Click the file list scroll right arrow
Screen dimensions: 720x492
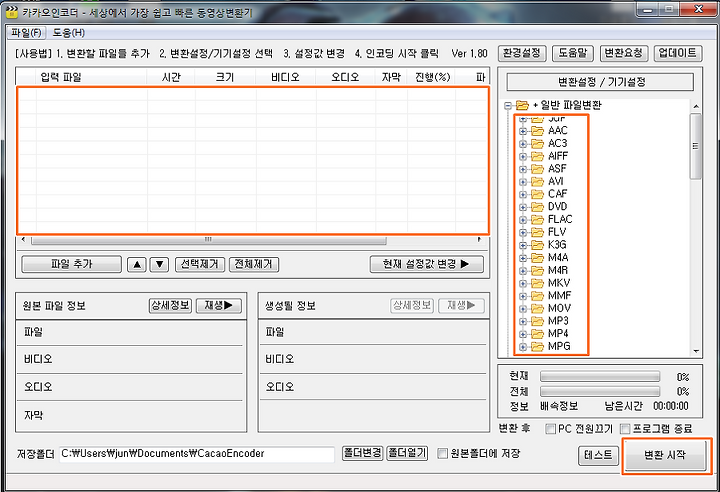(479, 240)
